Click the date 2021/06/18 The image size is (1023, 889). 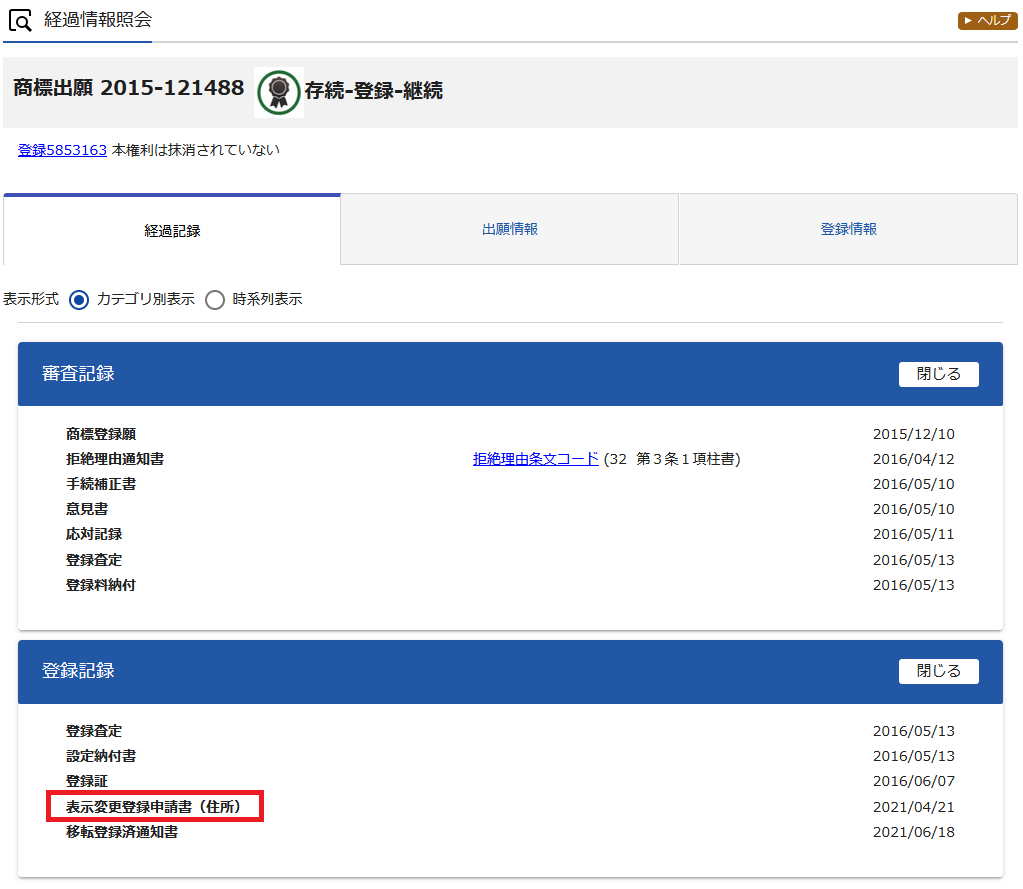(x=913, y=832)
